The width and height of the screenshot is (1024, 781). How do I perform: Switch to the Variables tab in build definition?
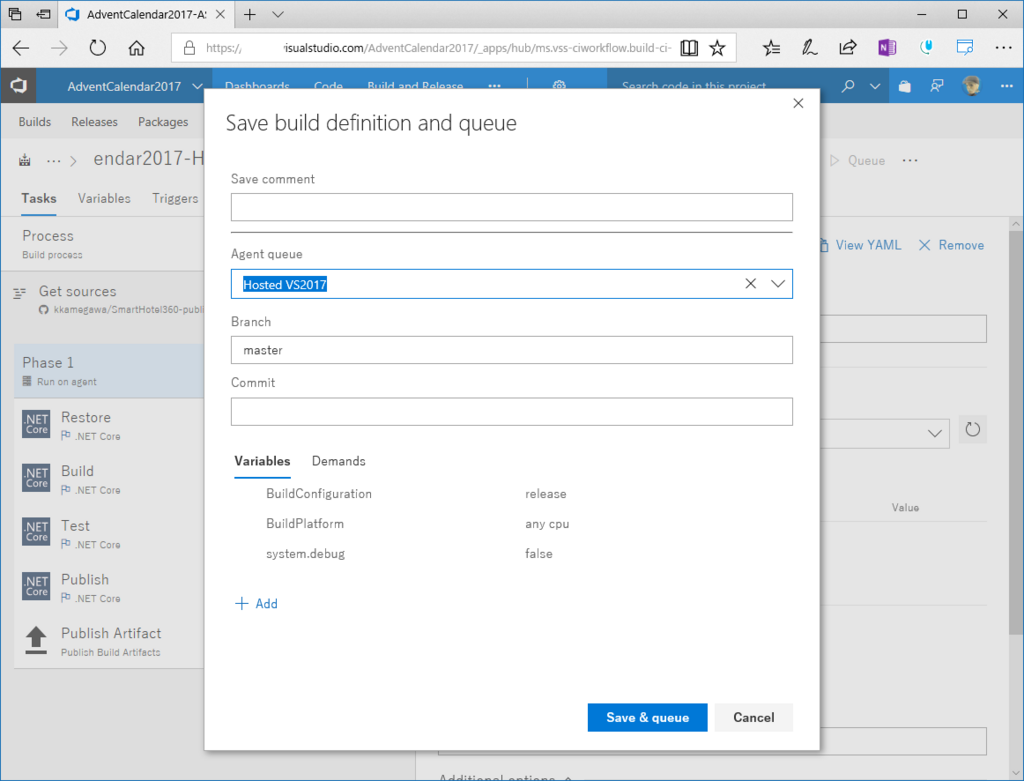point(104,199)
